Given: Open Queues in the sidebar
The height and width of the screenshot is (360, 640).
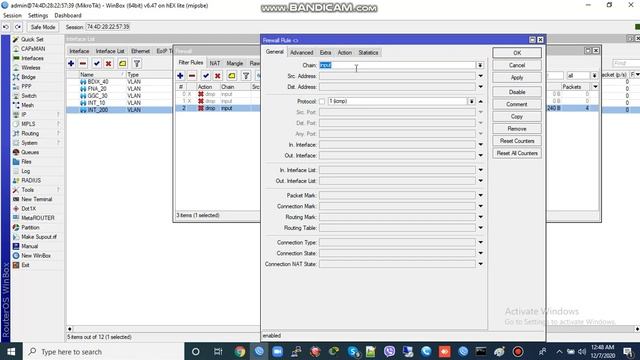Looking at the screenshot, I should click(x=30, y=152).
